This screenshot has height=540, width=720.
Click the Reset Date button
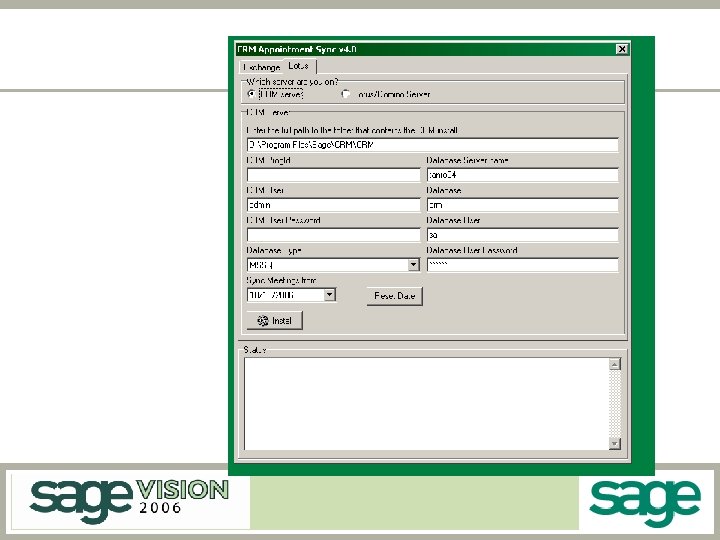coord(394,296)
